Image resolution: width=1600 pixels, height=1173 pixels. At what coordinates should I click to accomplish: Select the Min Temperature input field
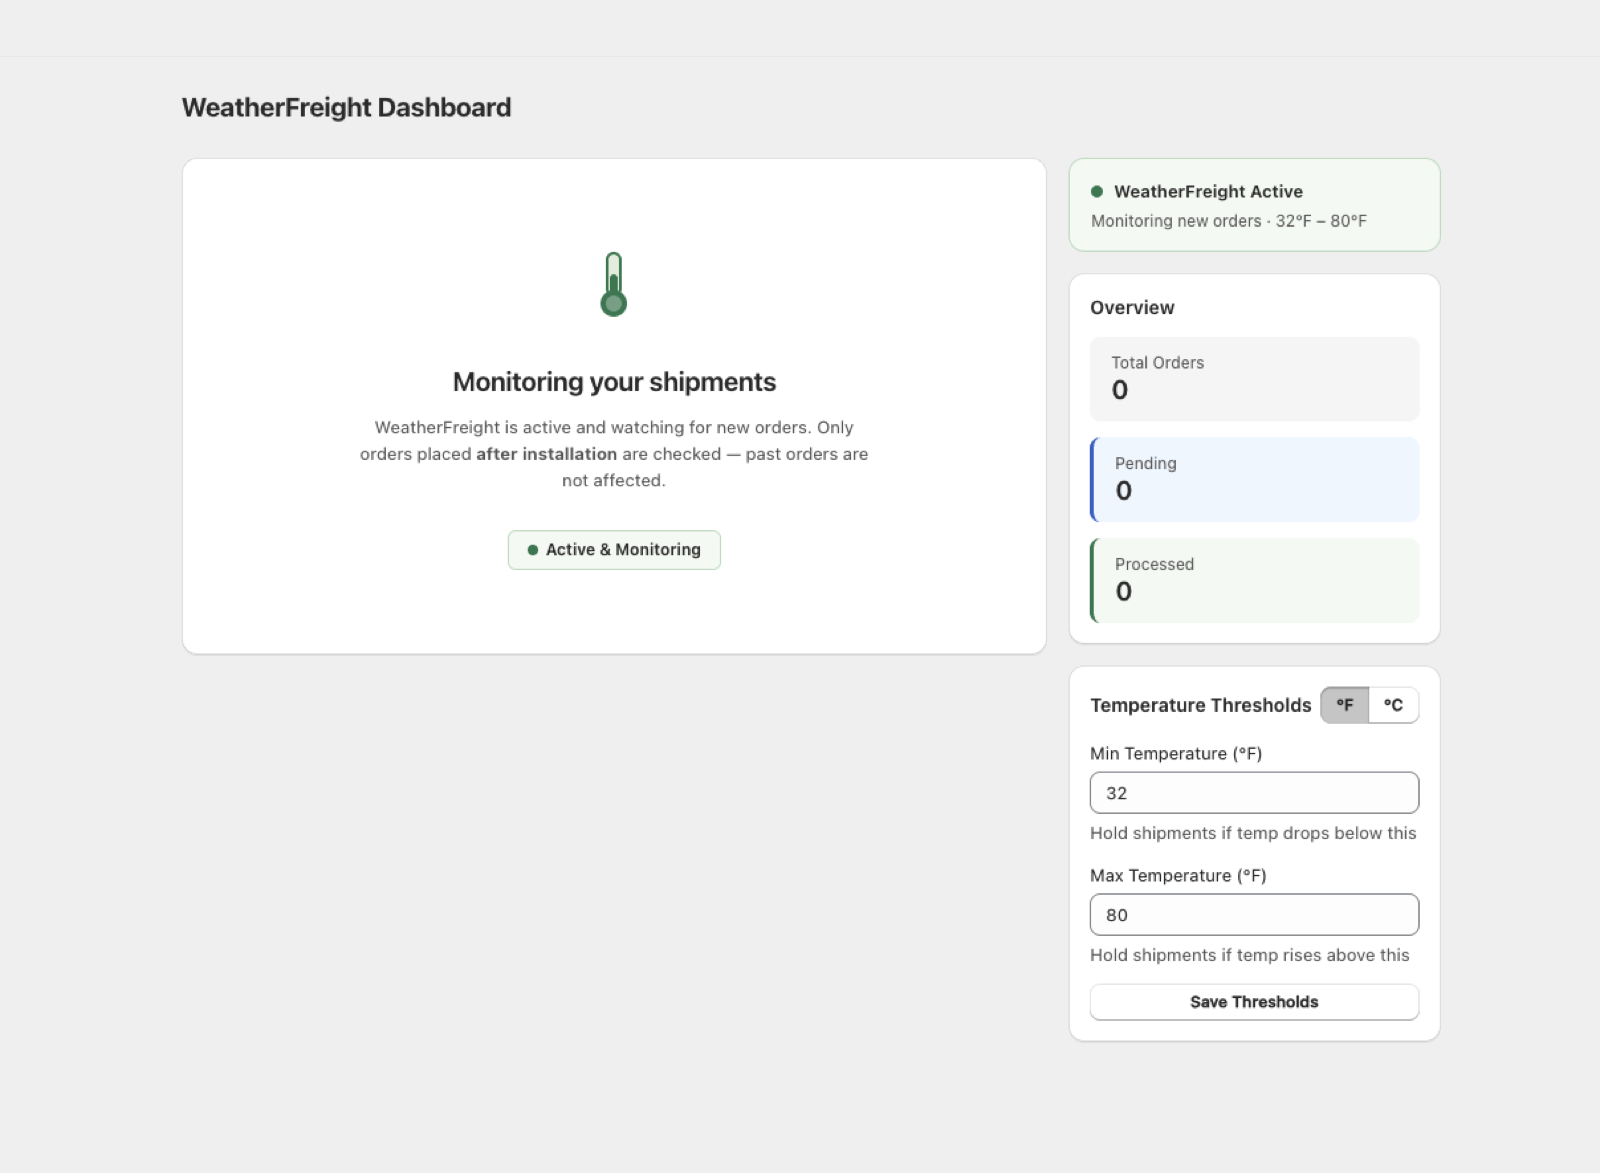[x=1254, y=793]
